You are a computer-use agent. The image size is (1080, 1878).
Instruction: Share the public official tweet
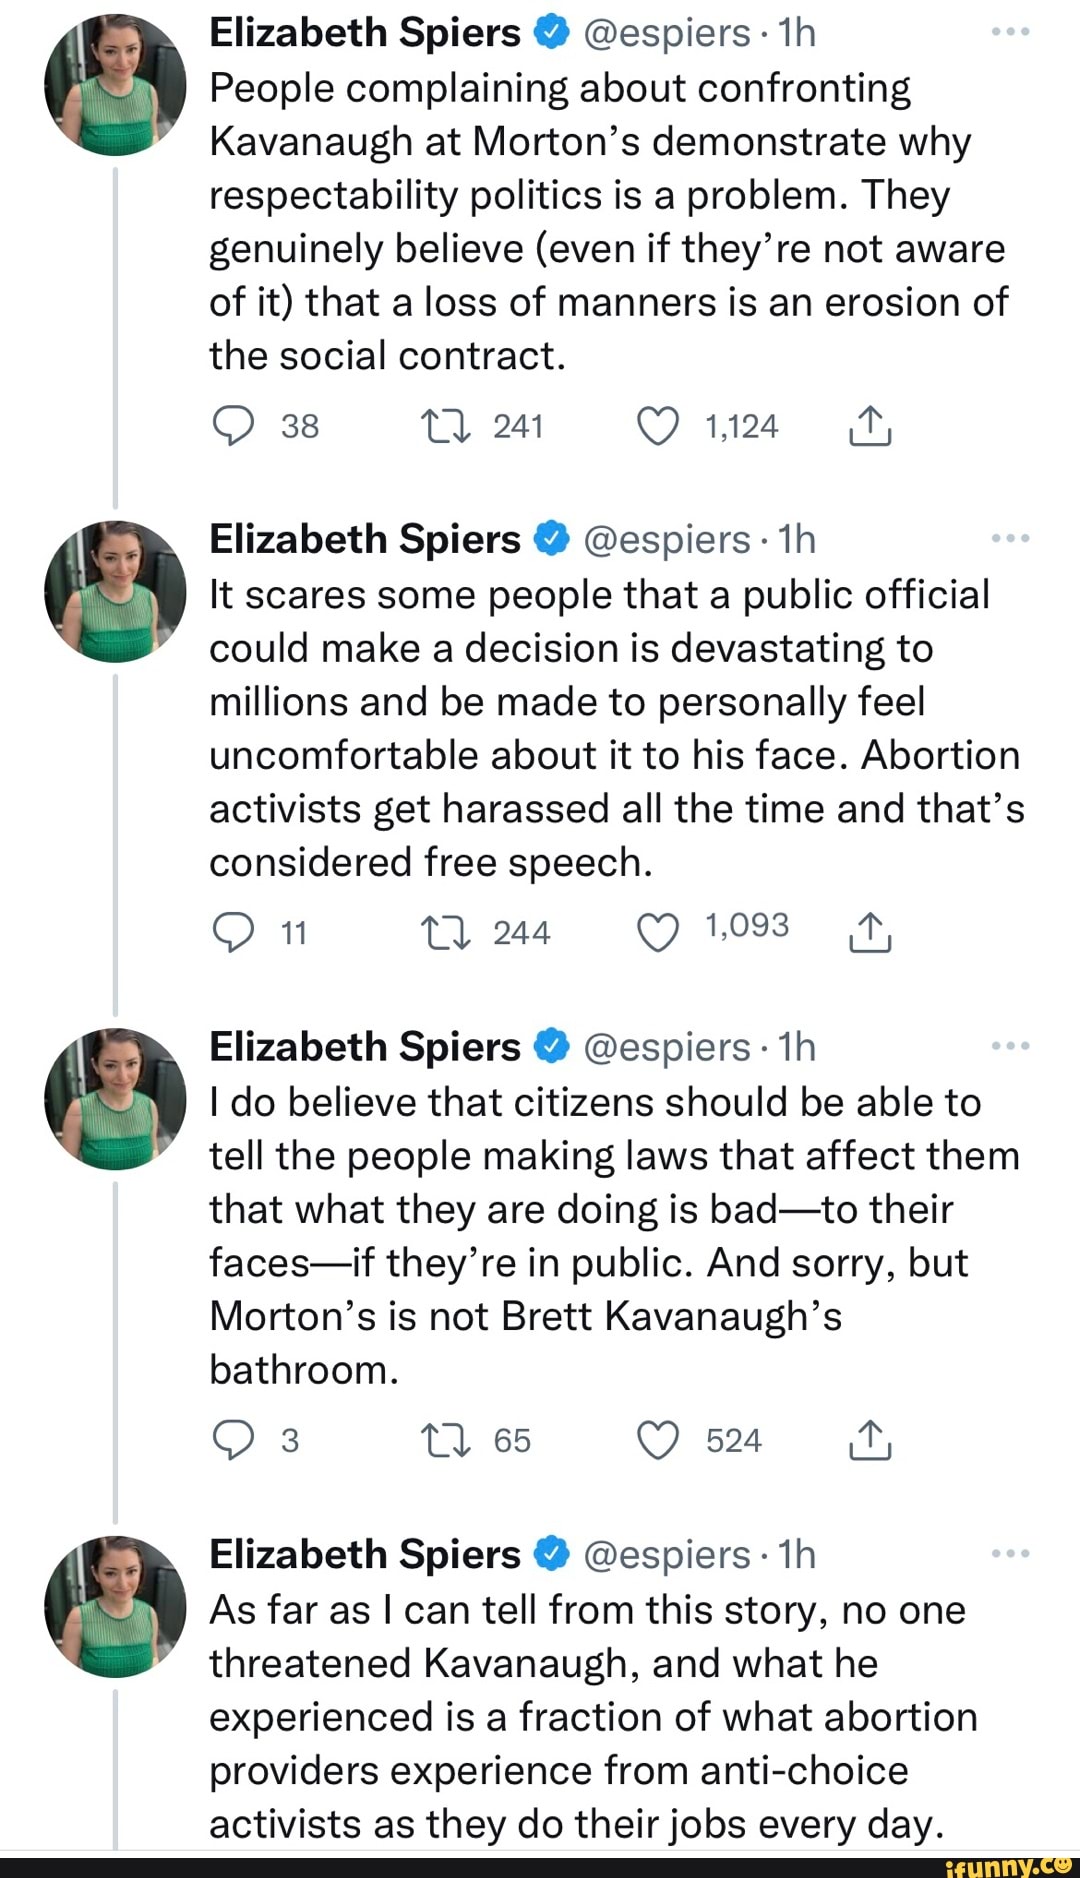click(870, 934)
